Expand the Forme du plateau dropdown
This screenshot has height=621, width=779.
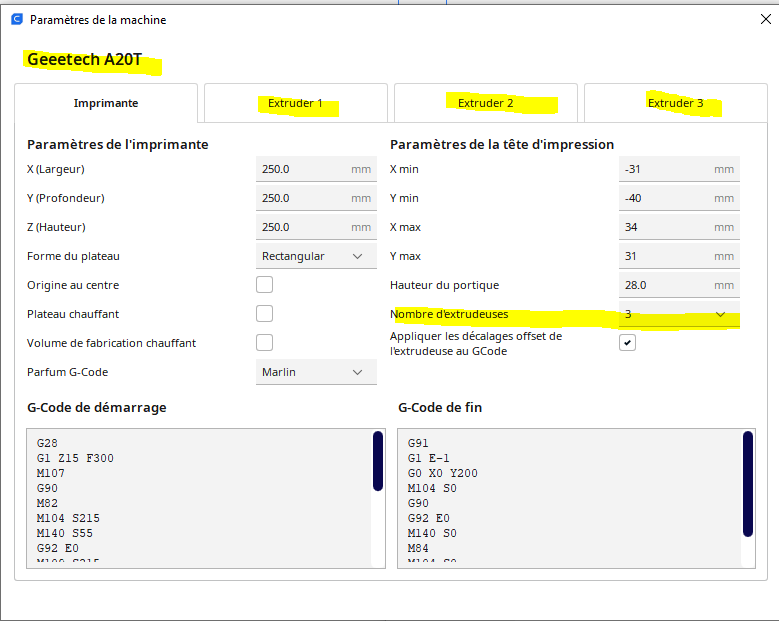(316, 256)
